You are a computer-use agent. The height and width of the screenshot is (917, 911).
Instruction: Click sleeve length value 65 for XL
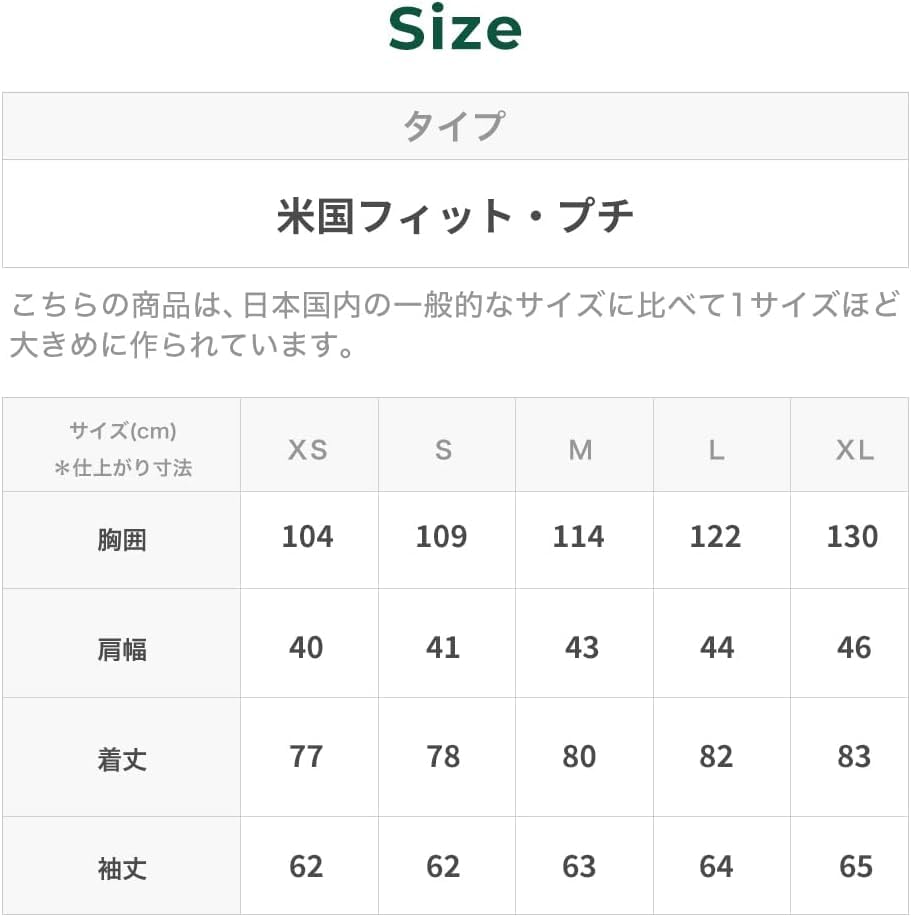pyautogui.click(x=855, y=866)
